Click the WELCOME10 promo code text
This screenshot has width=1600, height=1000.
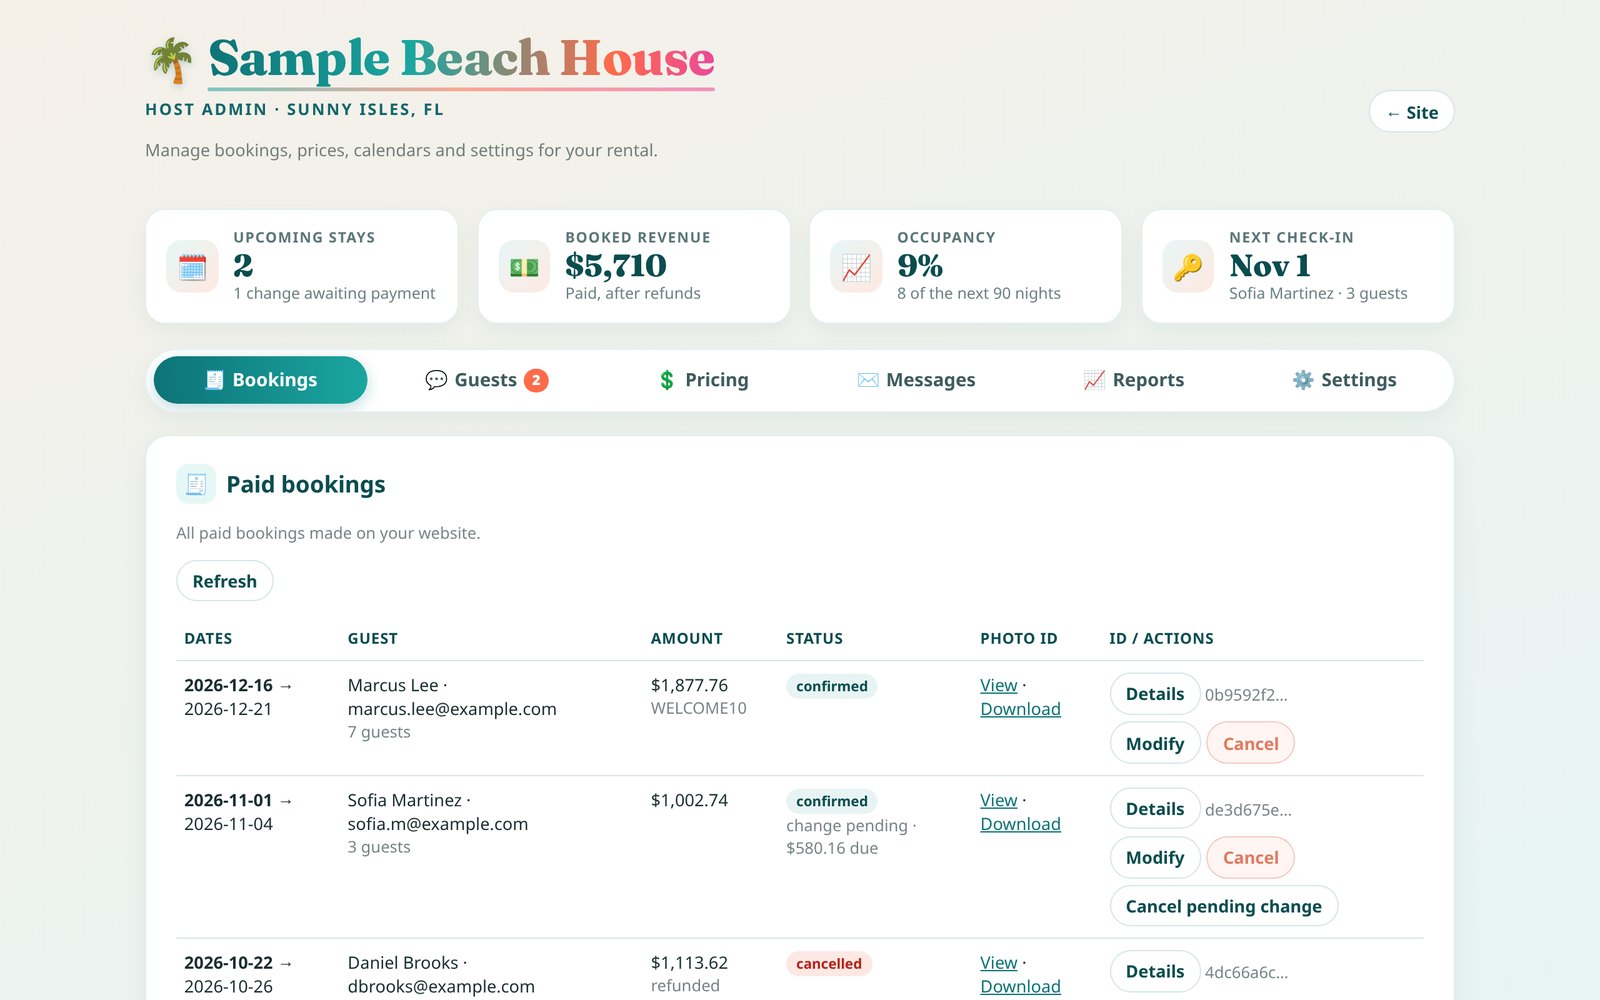(x=699, y=708)
